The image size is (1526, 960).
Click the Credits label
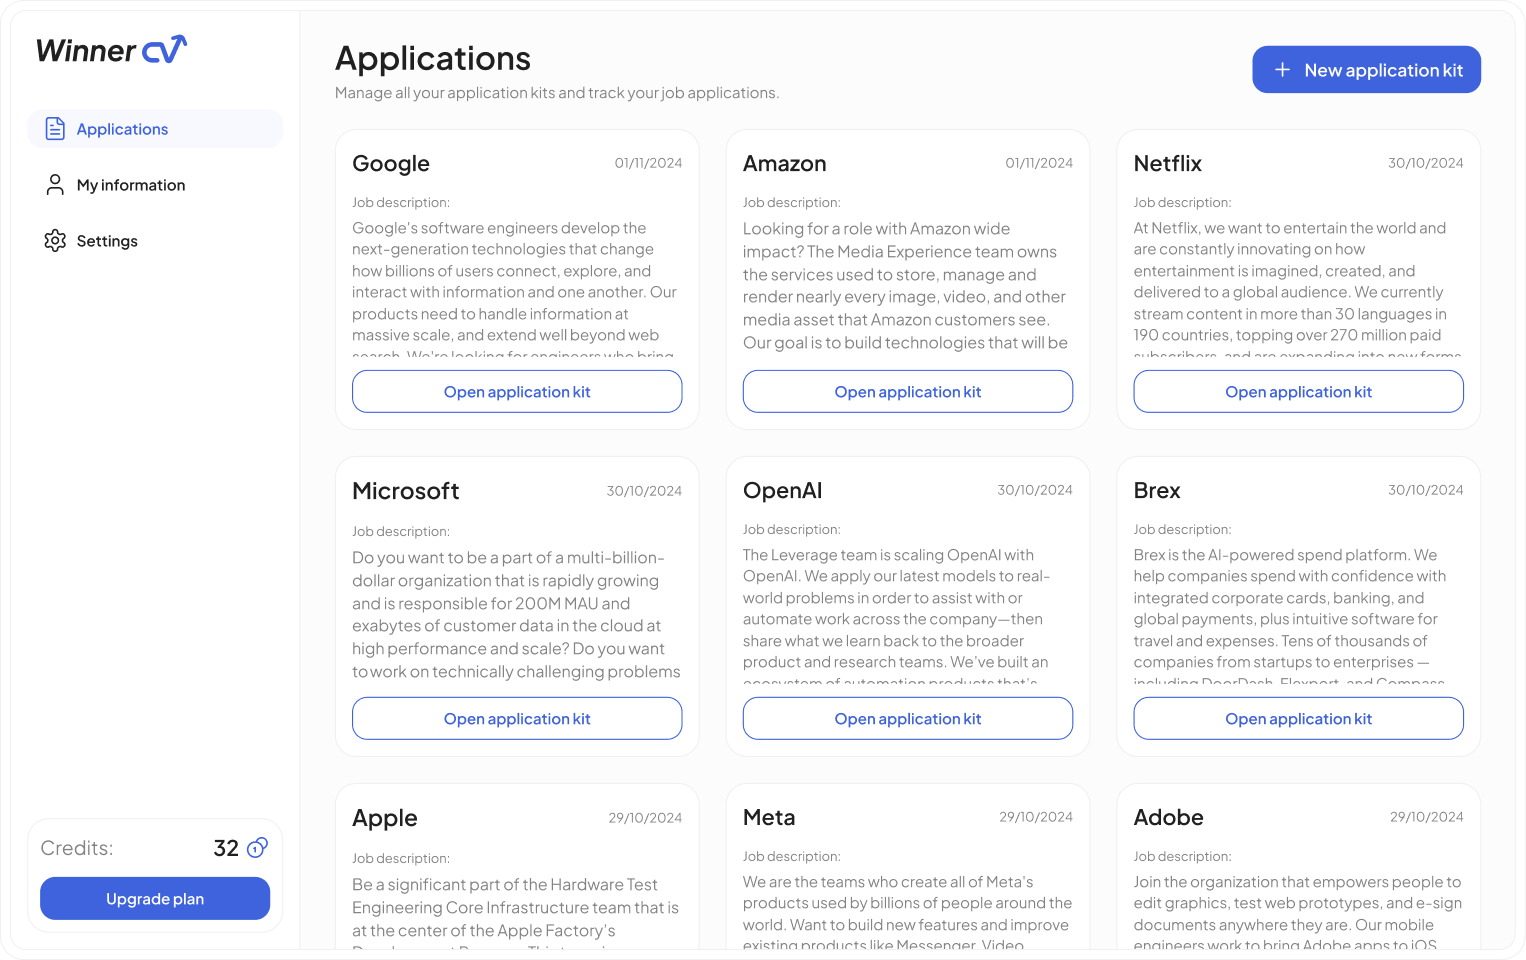[x=77, y=848]
